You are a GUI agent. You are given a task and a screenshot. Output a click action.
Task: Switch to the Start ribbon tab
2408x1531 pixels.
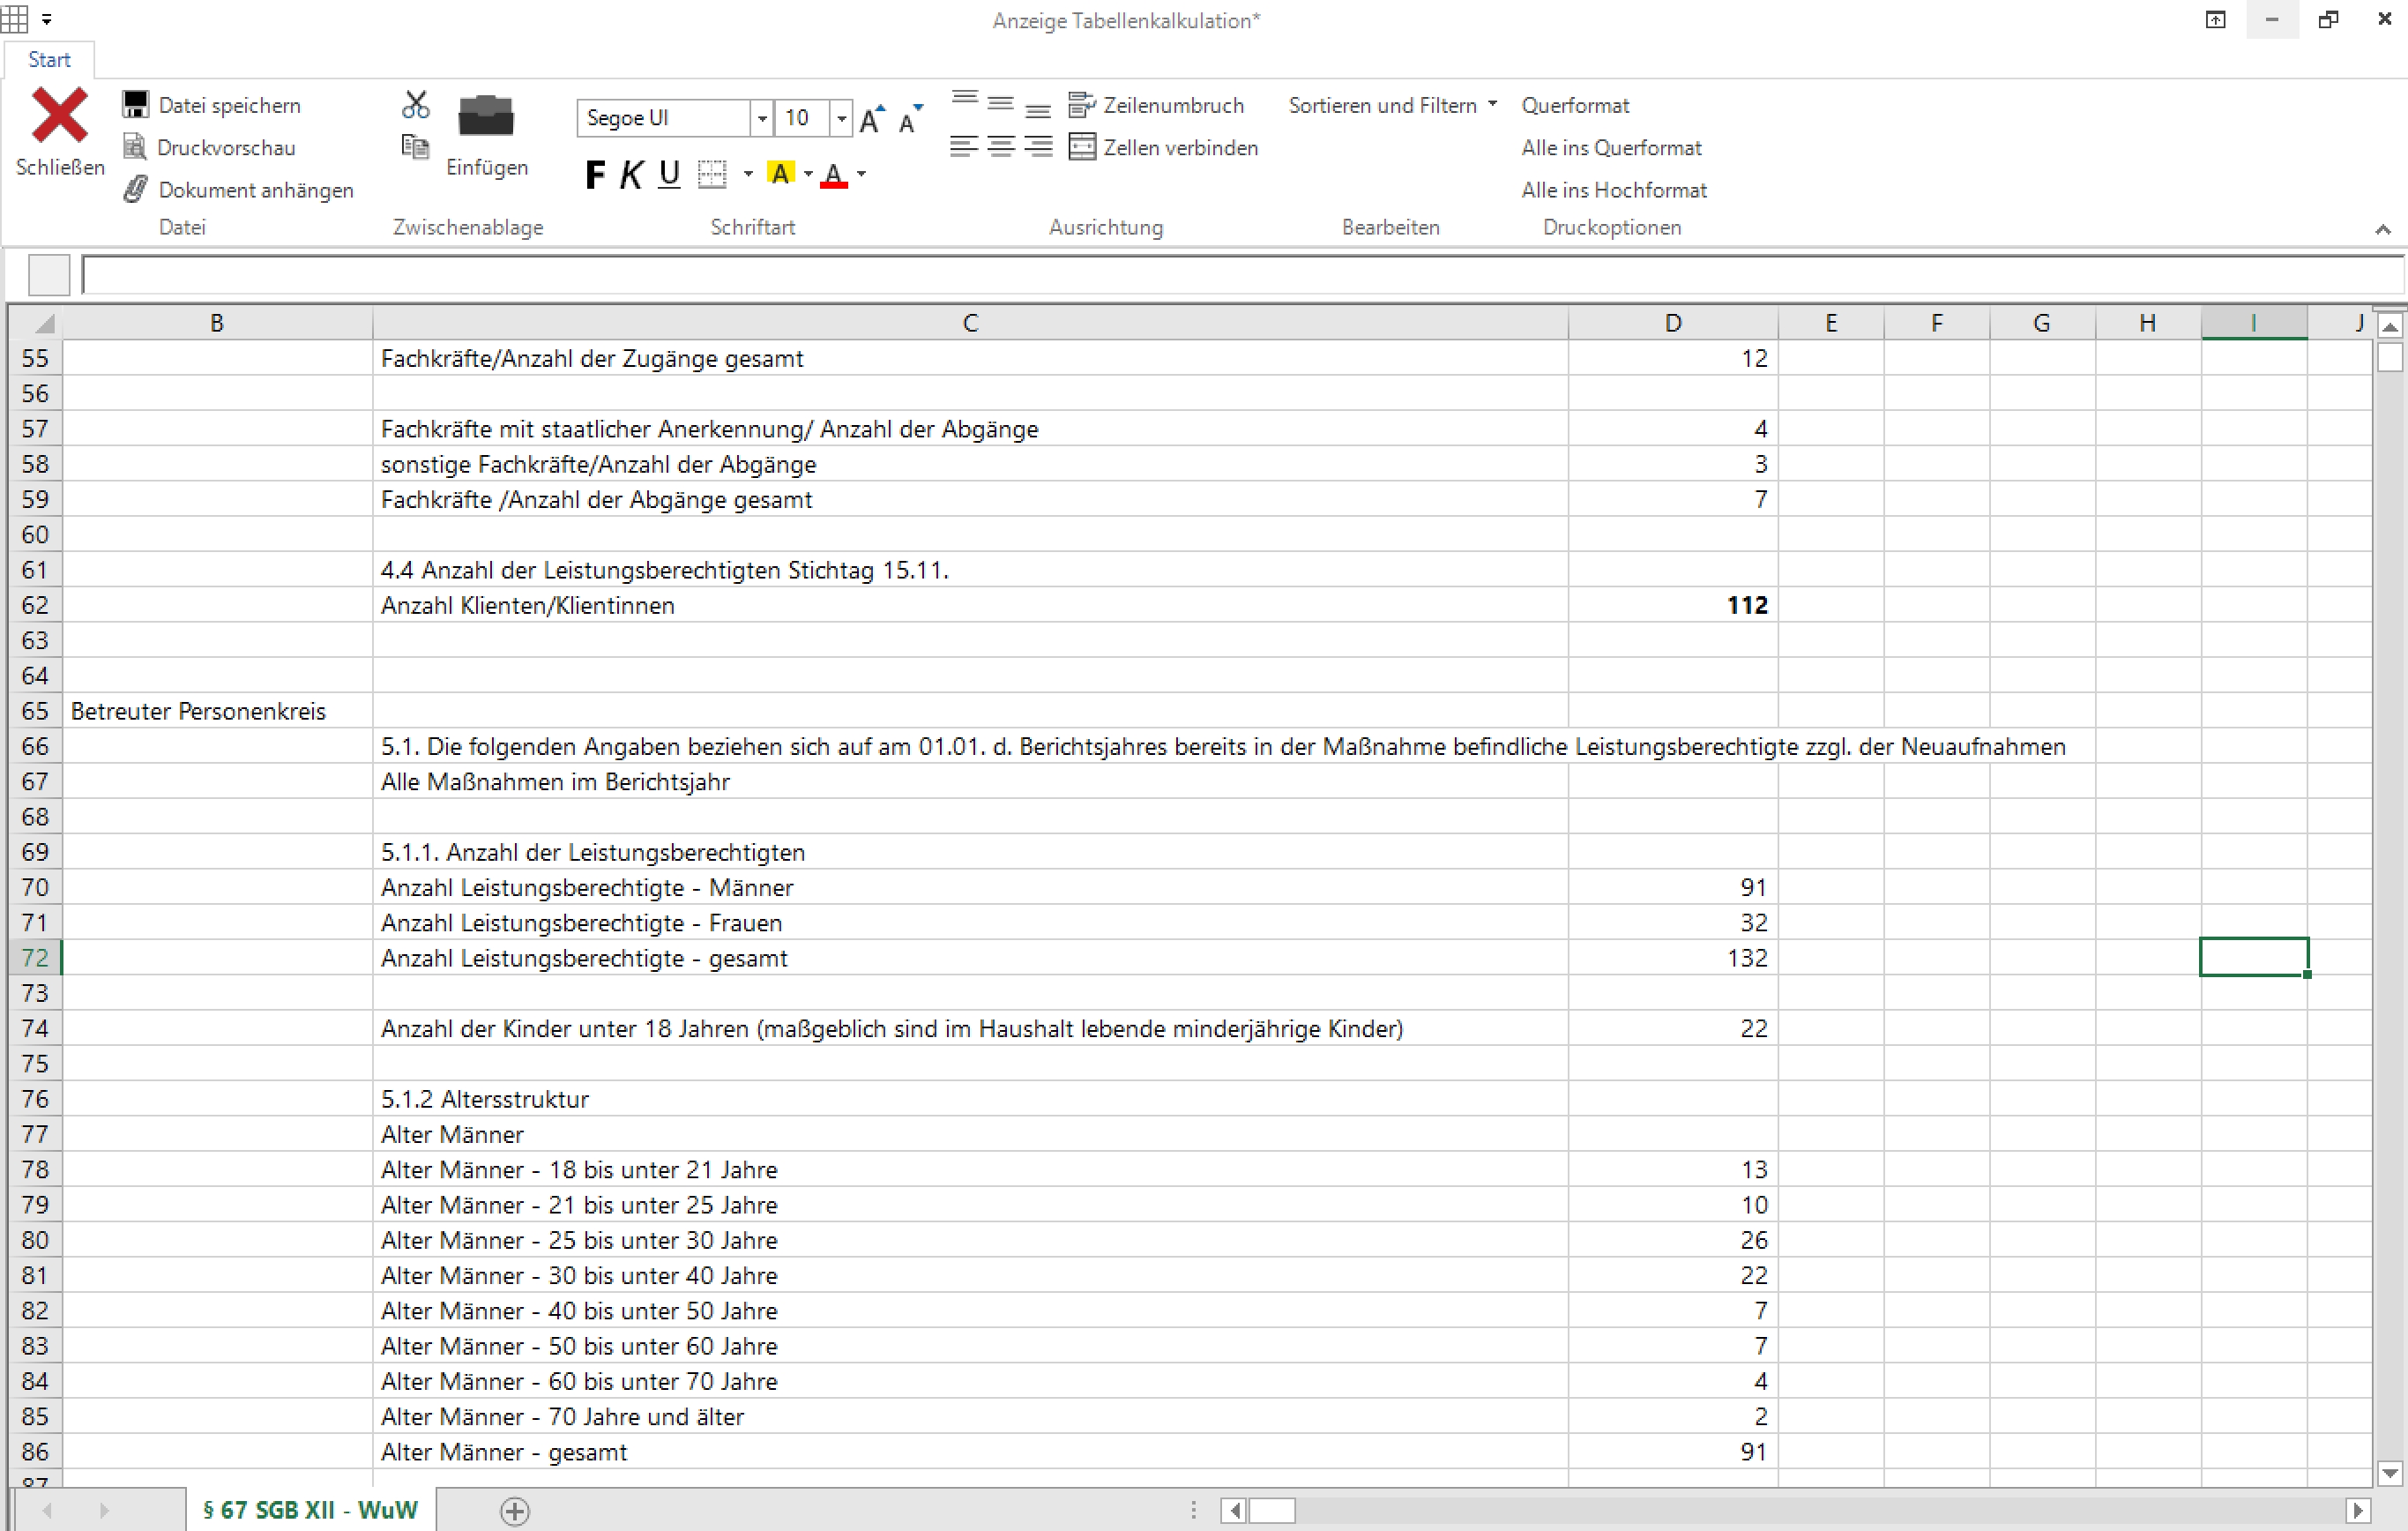click(x=49, y=59)
